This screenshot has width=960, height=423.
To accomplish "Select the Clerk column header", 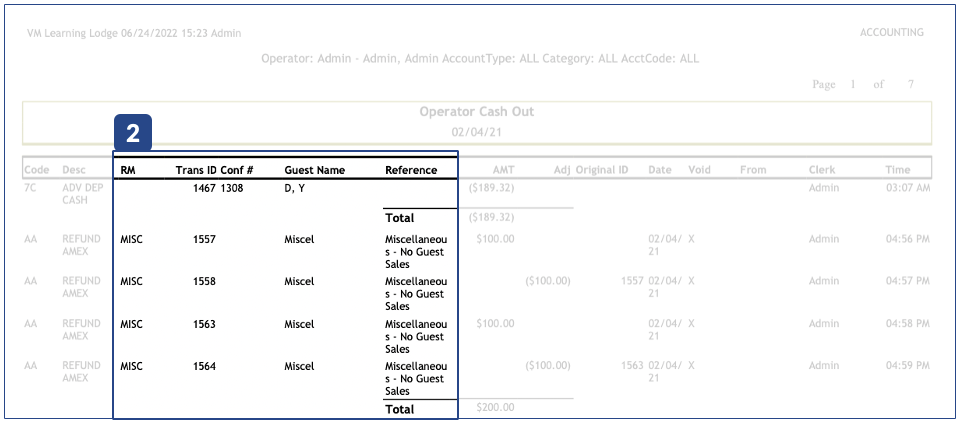I will (821, 170).
